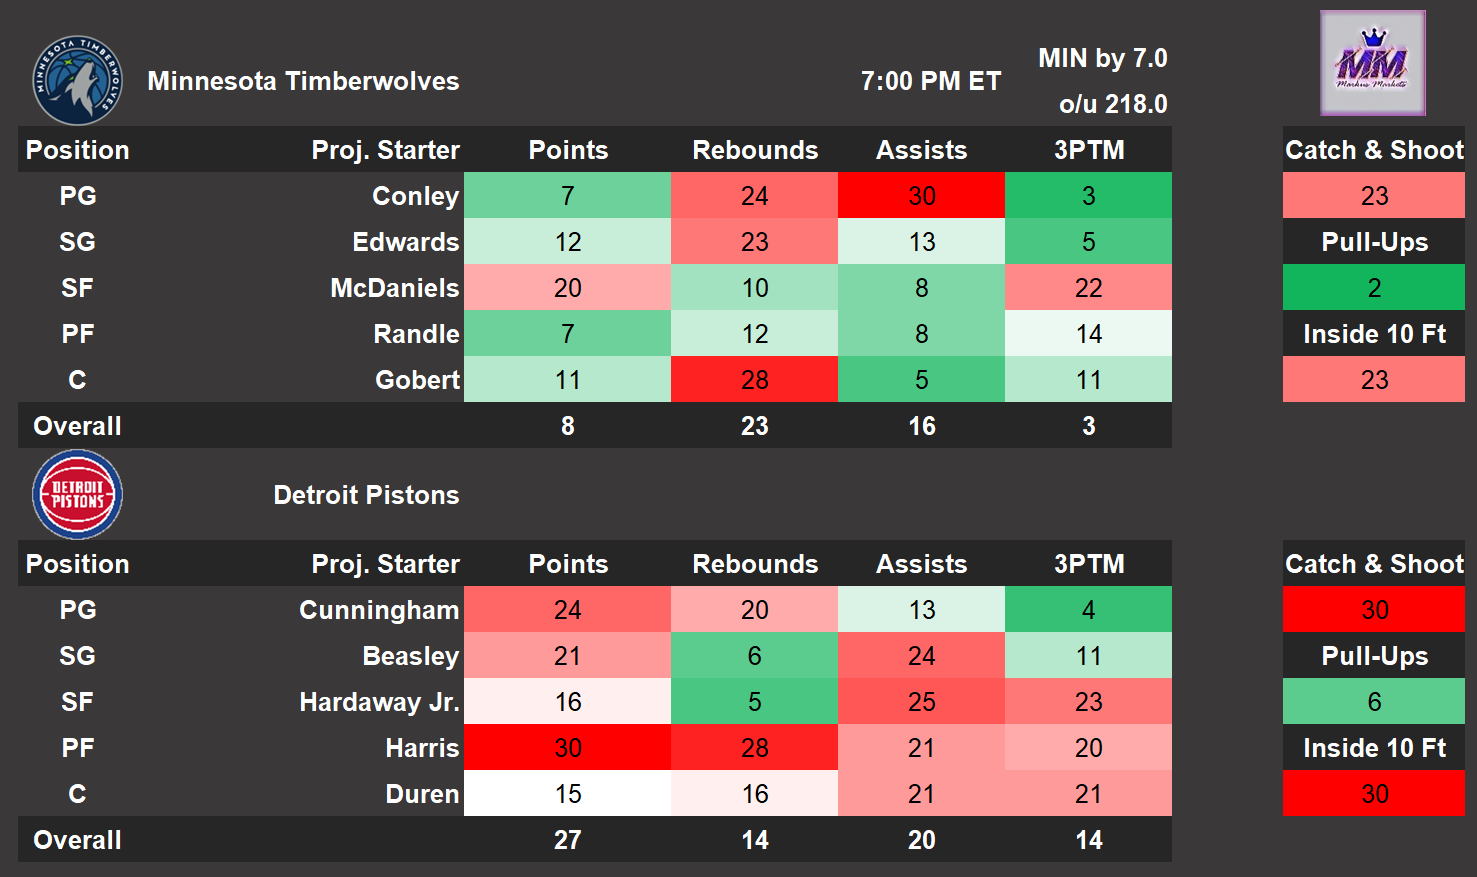Click the 3PTM header in Timberwolves table

coord(1088,150)
